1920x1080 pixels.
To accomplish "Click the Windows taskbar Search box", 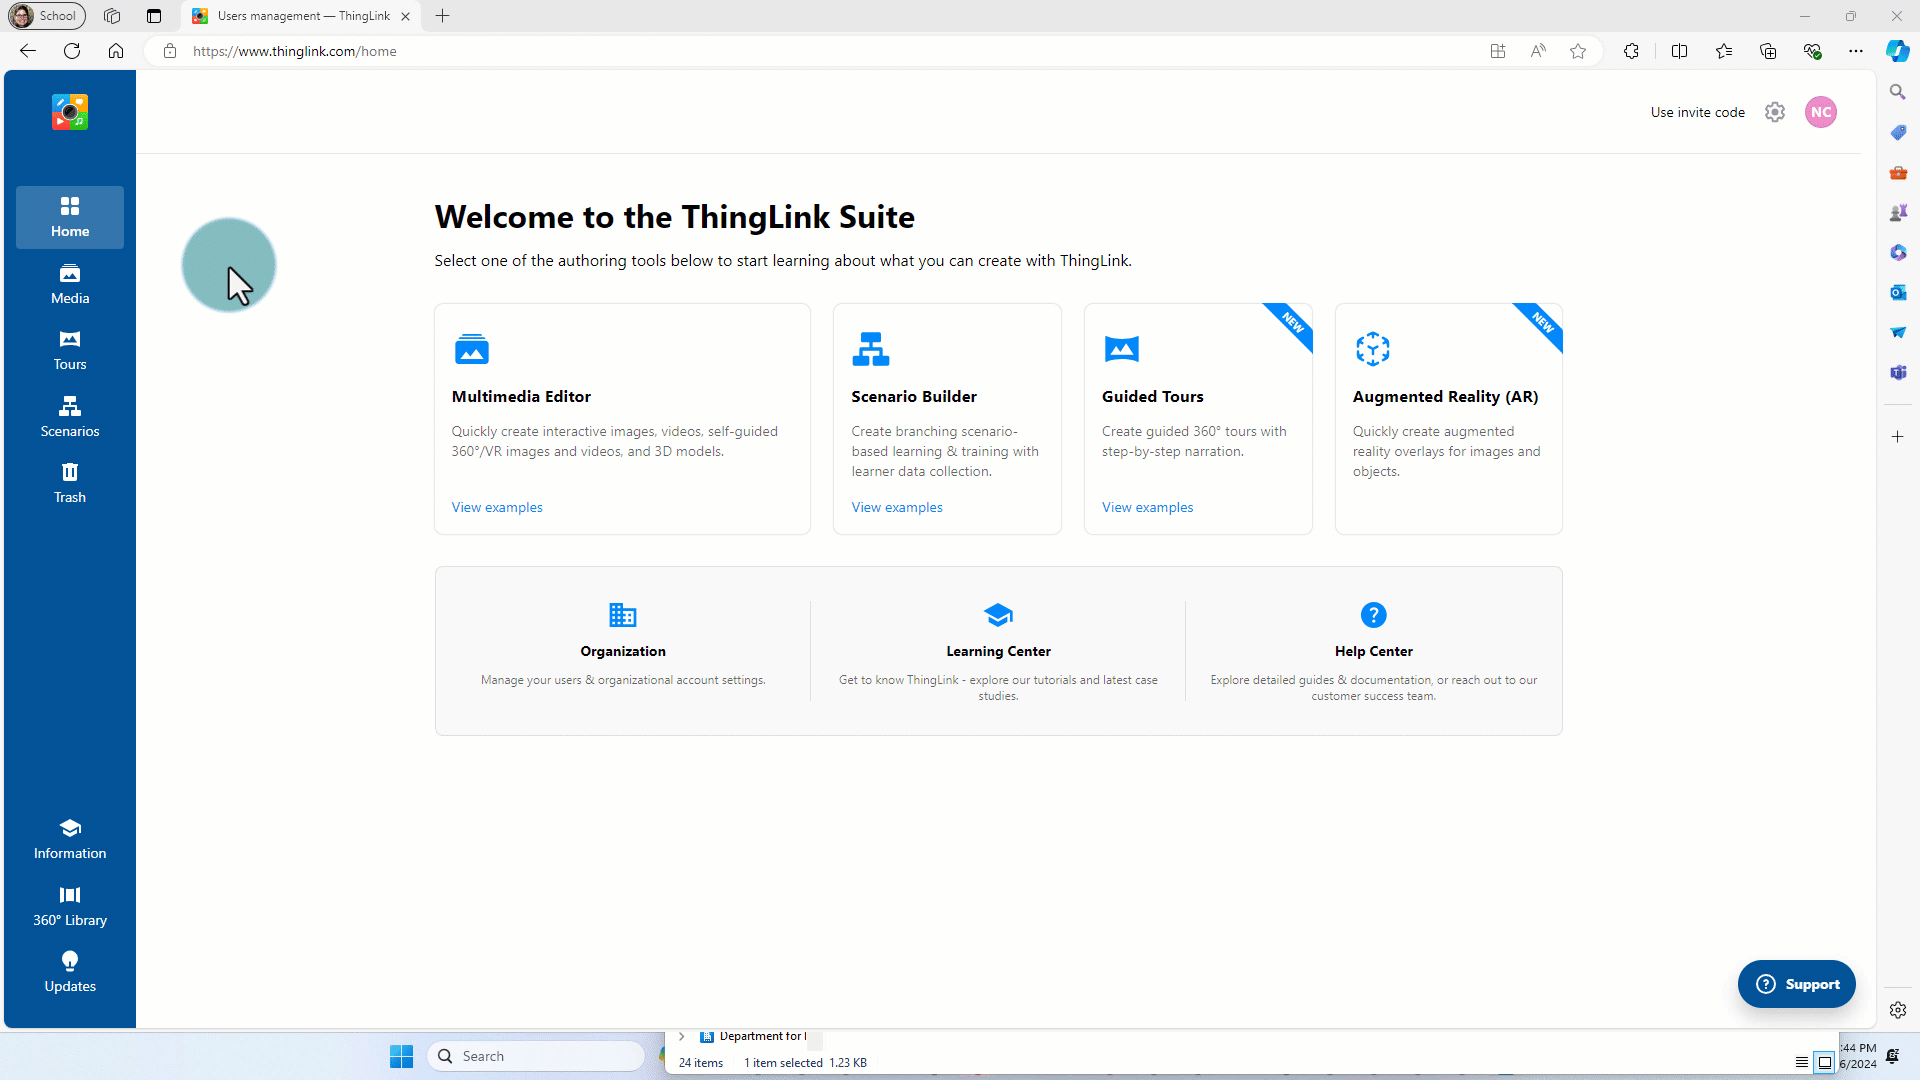I will [536, 1056].
